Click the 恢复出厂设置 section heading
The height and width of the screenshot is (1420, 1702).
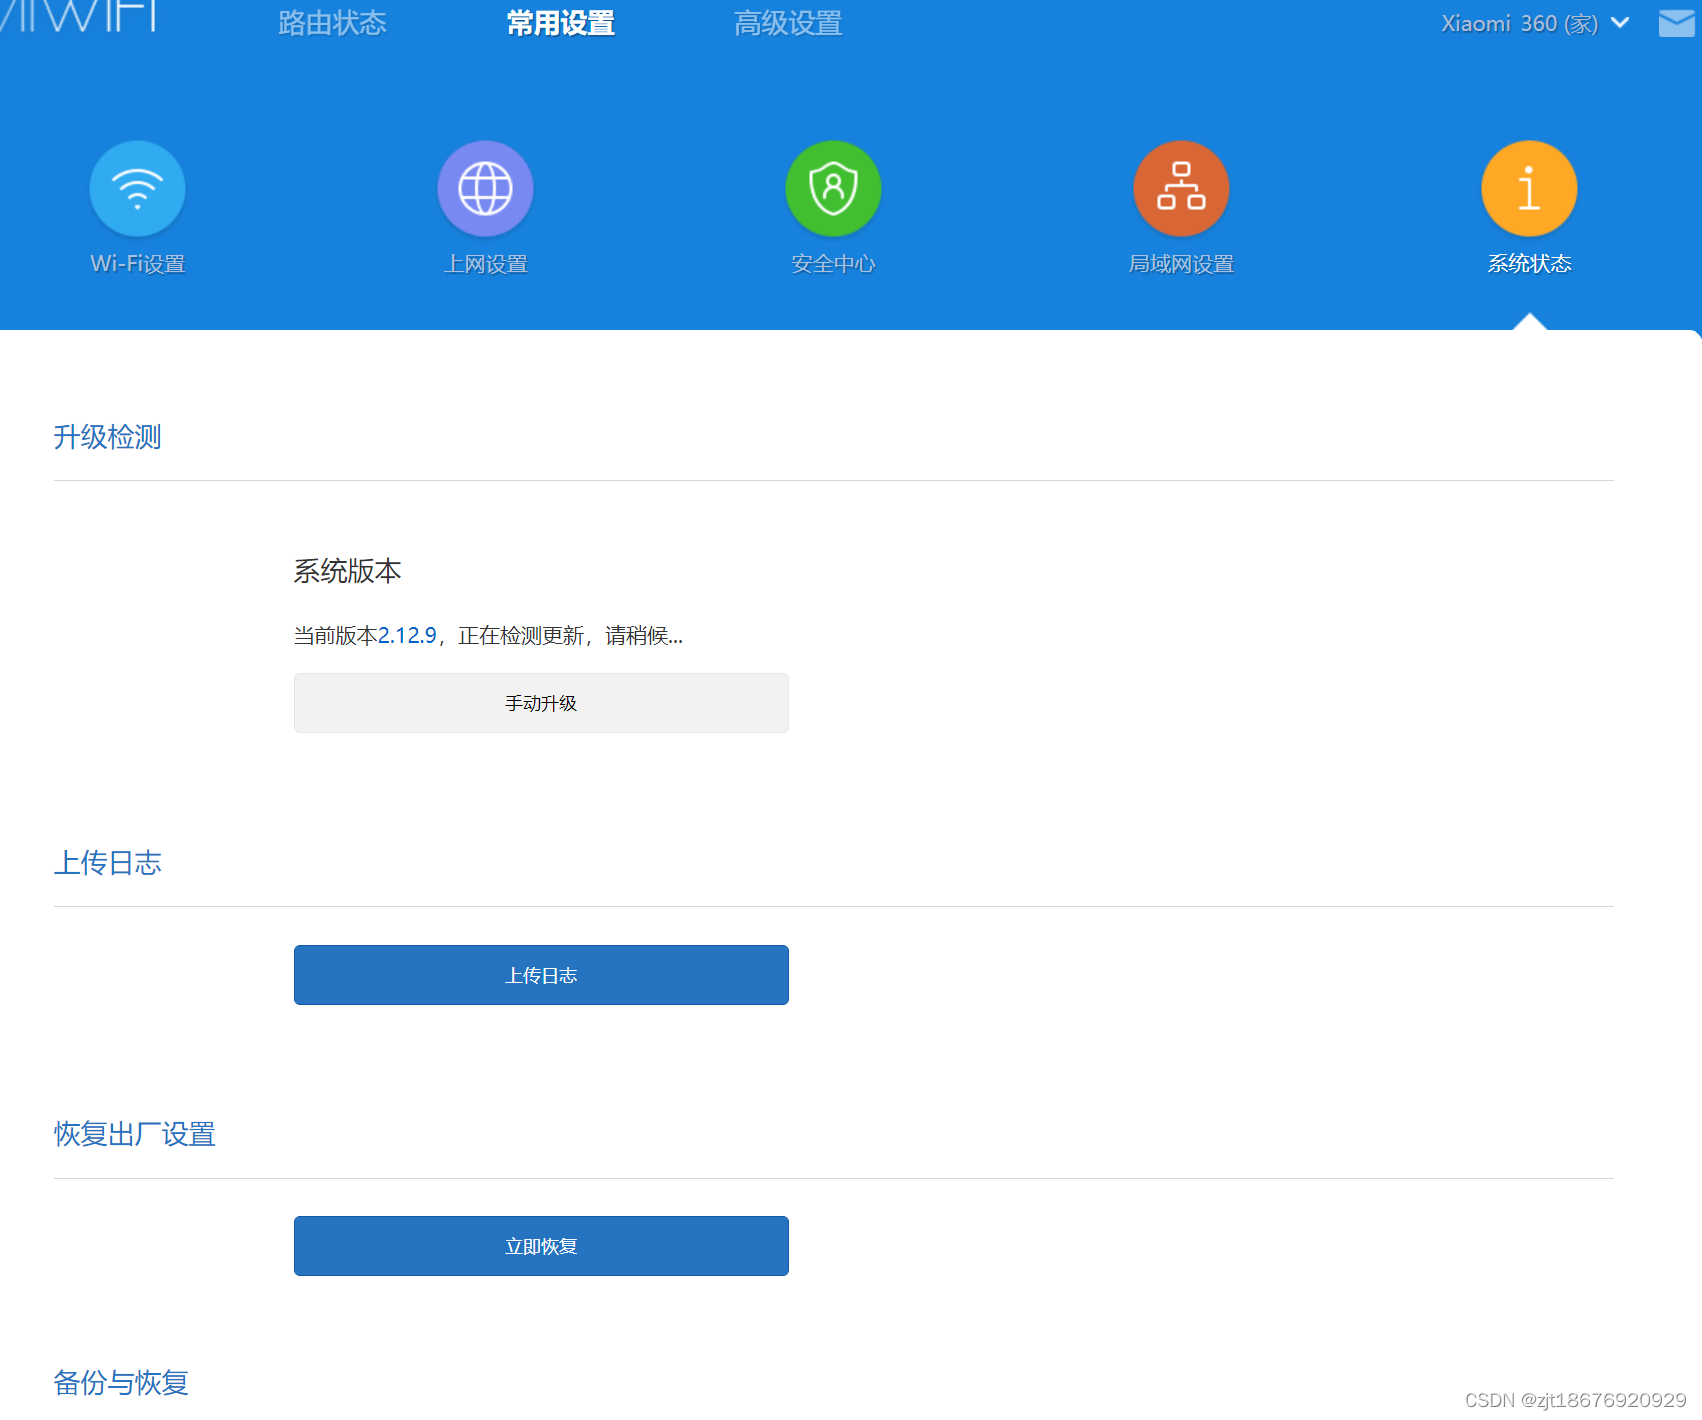coord(134,1134)
